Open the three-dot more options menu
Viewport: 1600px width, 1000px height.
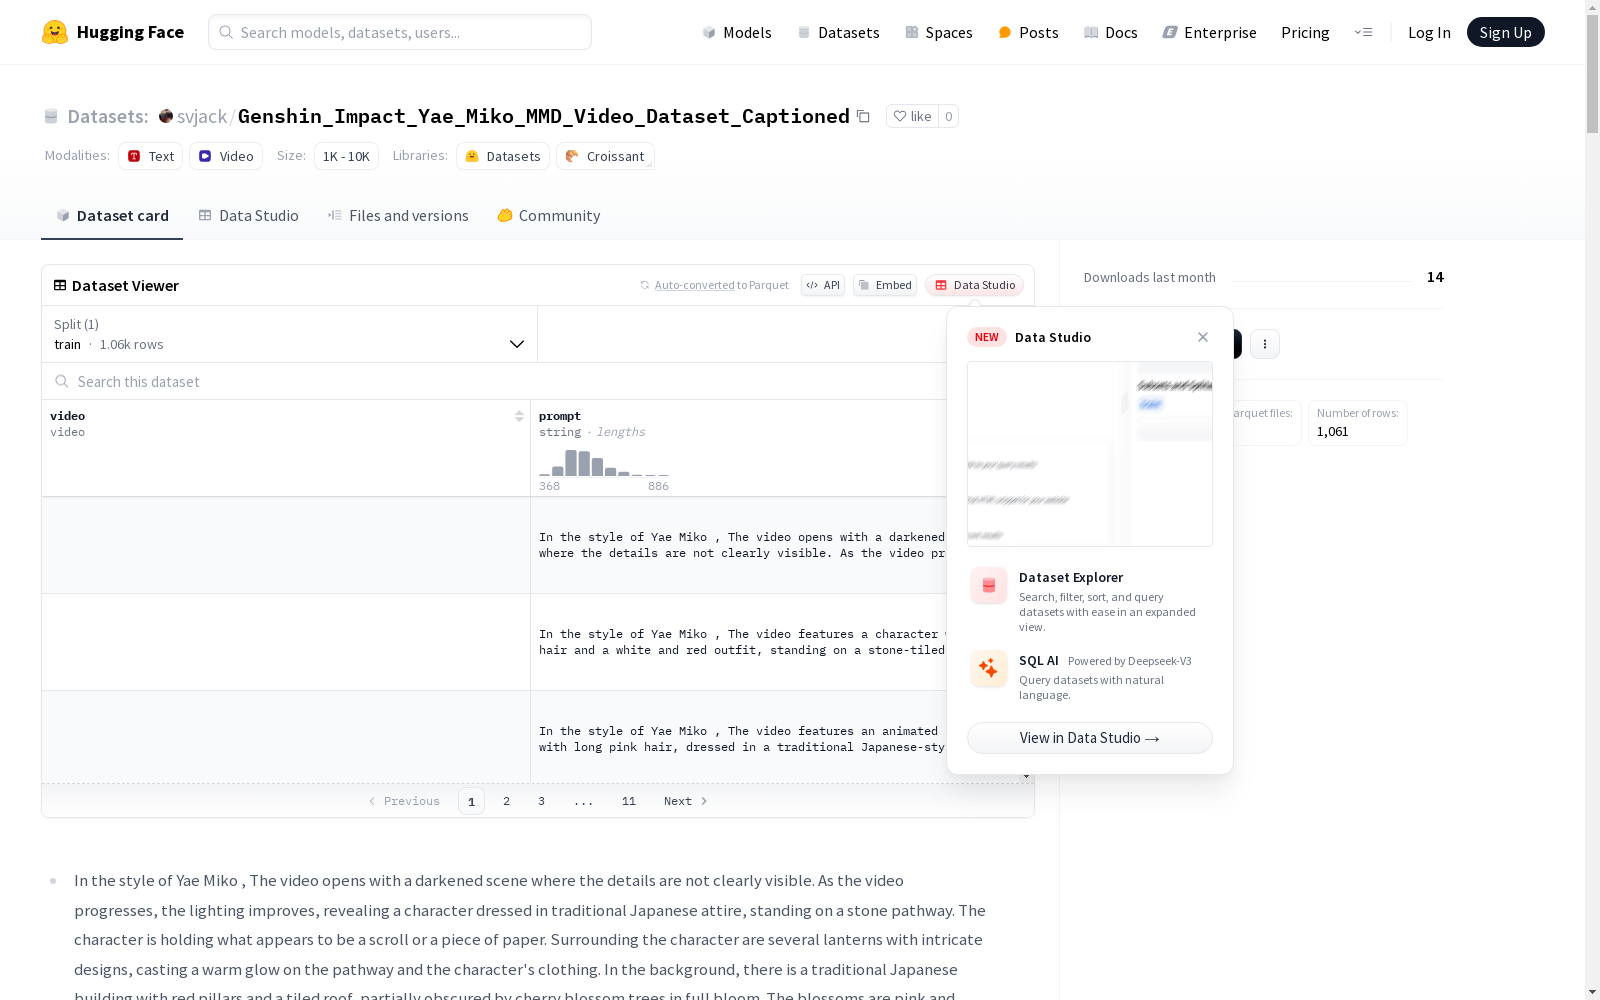[1265, 344]
